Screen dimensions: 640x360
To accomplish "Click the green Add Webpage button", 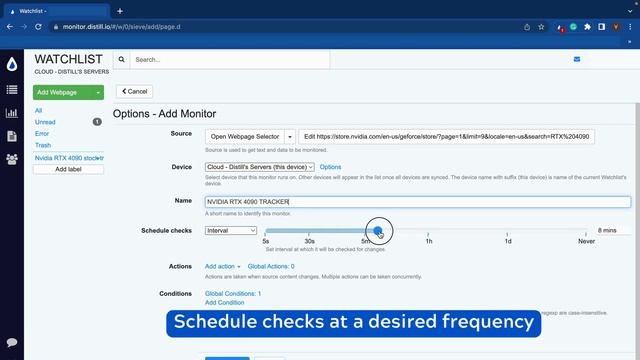I will coord(63,93).
